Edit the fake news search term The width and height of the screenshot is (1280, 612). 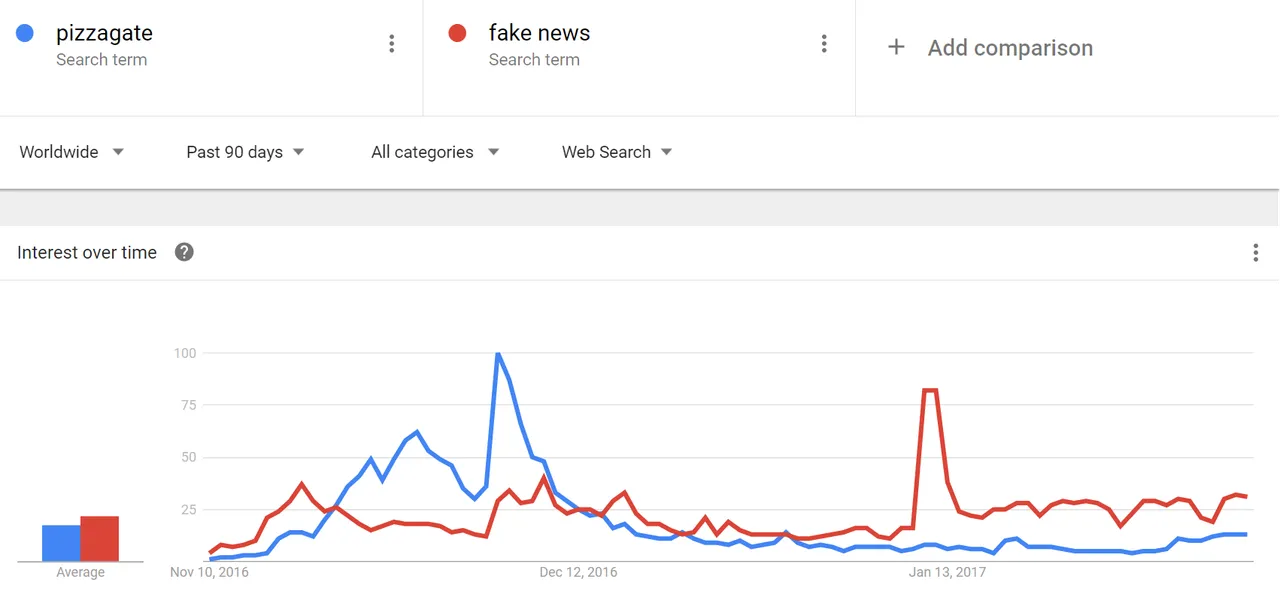[539, 33]
